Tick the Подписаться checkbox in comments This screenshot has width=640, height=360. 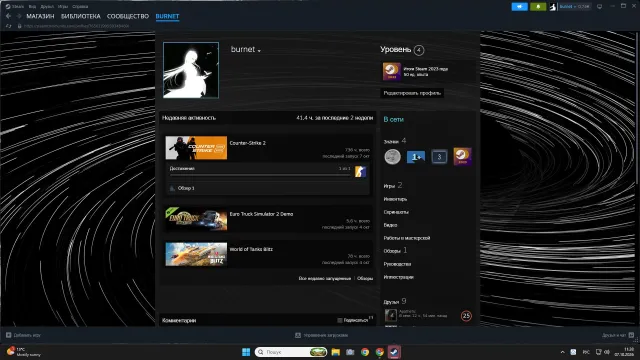340,320
